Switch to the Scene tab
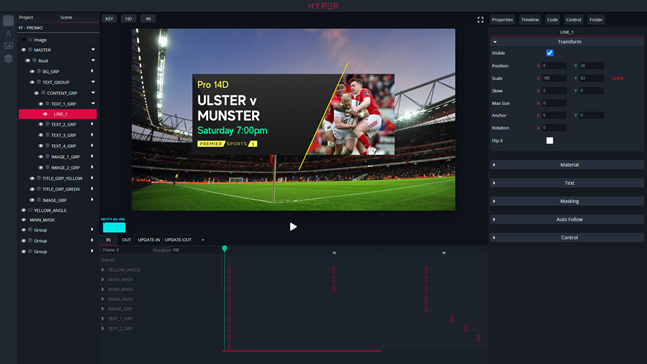The width and height of the screenshot is (647, 364). [66, 17]
